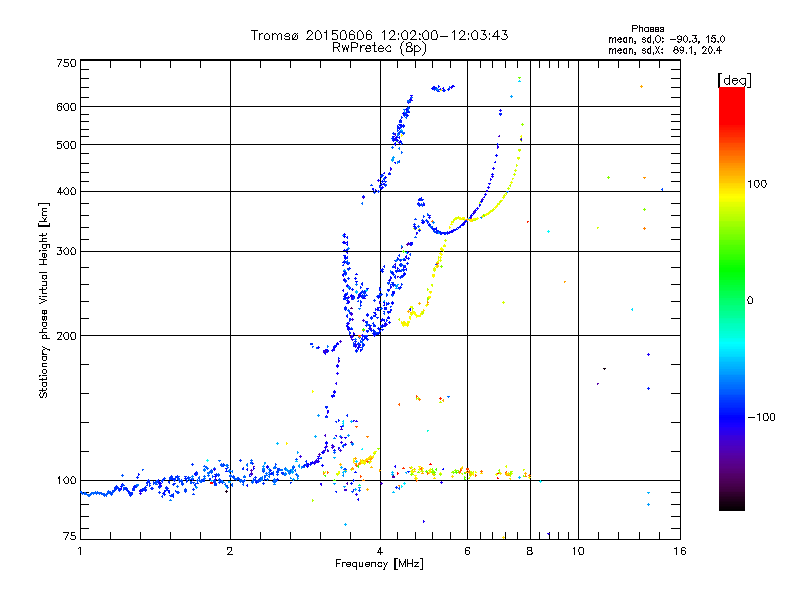Click the '1' frequency tick label
800x600 pixels.
[80, 551]
